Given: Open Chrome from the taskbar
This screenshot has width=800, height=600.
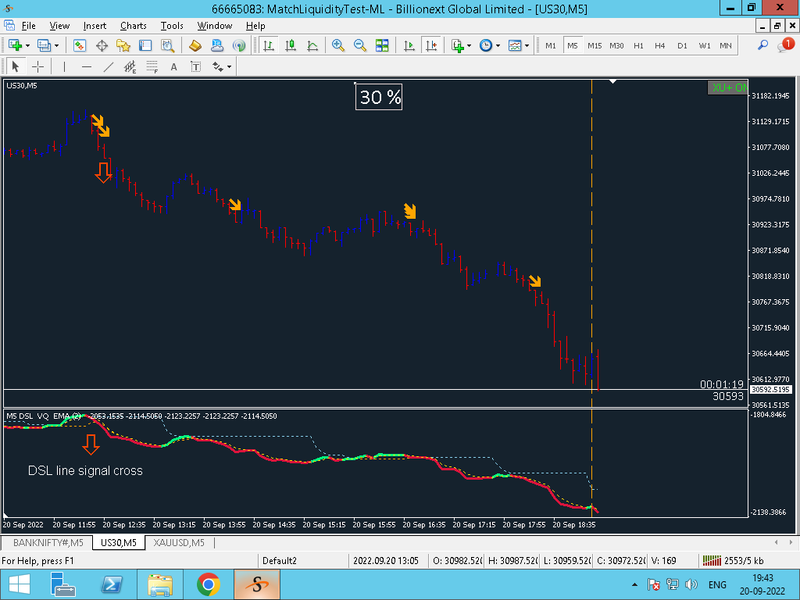Looking at the screenshot, I should [x=208, y=585].
